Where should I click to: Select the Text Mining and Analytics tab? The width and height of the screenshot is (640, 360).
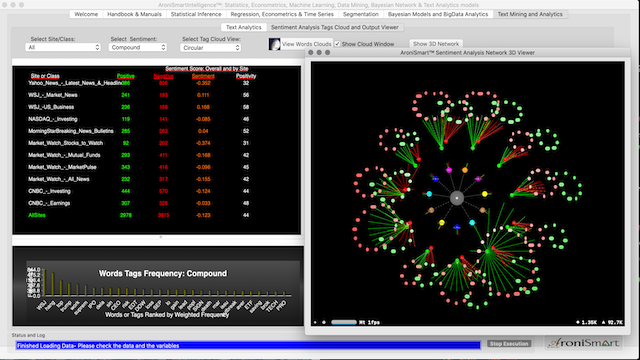[x=530, y=14]
